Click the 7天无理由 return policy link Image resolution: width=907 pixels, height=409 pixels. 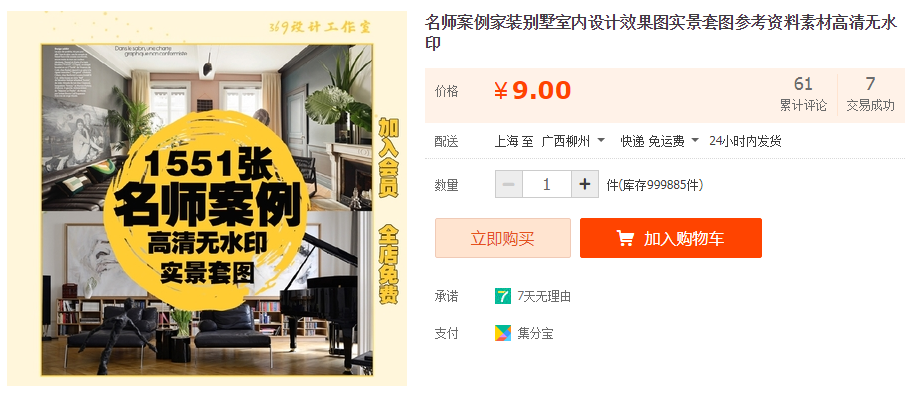point(544,296)
